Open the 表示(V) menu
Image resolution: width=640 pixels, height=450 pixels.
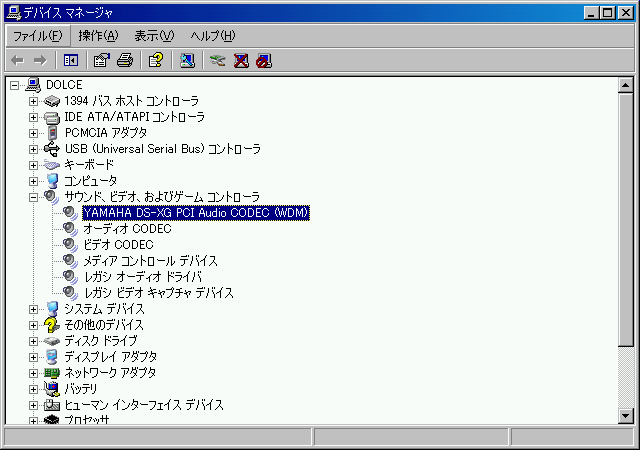click(154, 36)
